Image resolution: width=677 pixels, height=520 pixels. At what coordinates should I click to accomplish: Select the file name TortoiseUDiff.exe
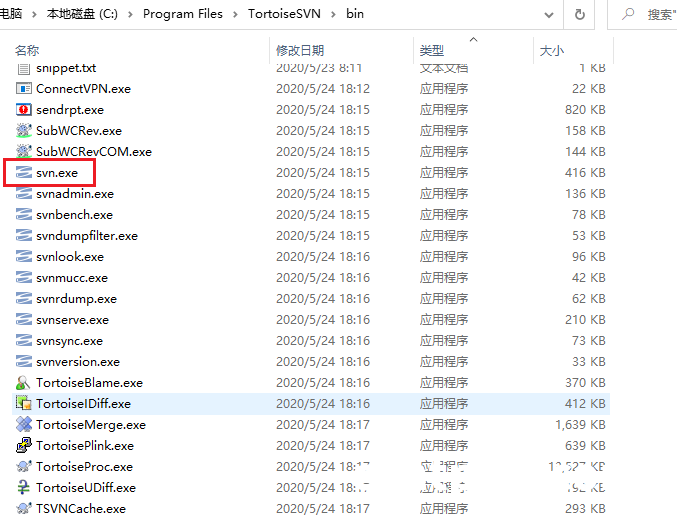tap(86, 488)
